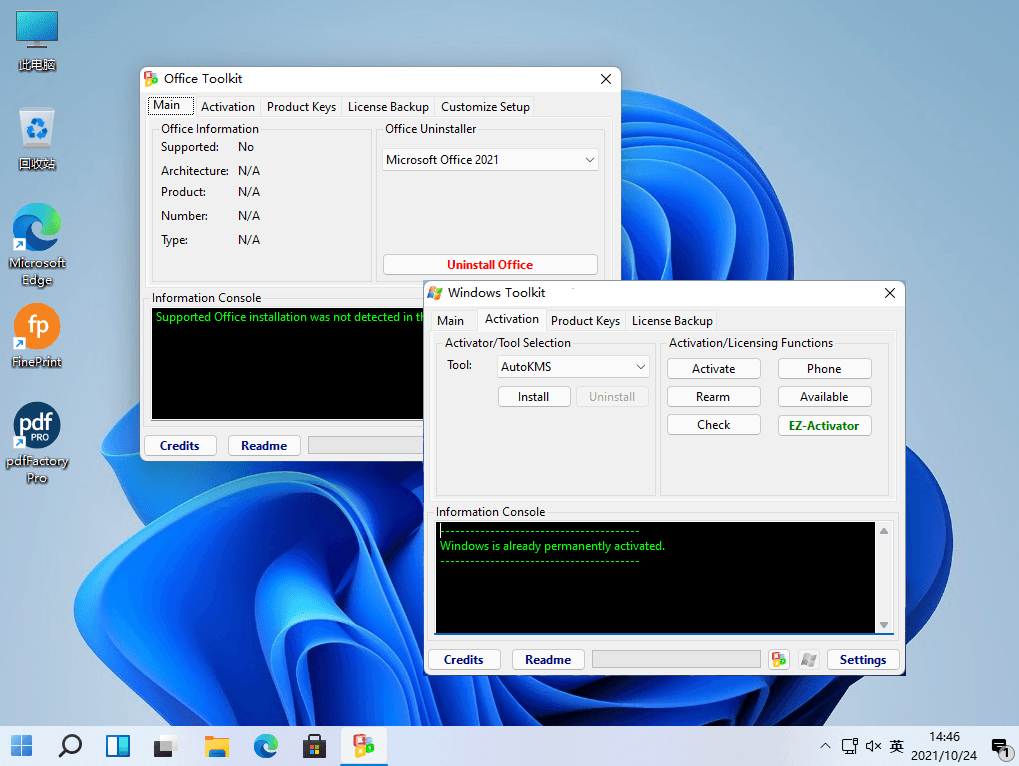Screen dimensions: 1019x766
Task: Launch Microsoft Edge from the desktop
Action: [x=37, y=245]
